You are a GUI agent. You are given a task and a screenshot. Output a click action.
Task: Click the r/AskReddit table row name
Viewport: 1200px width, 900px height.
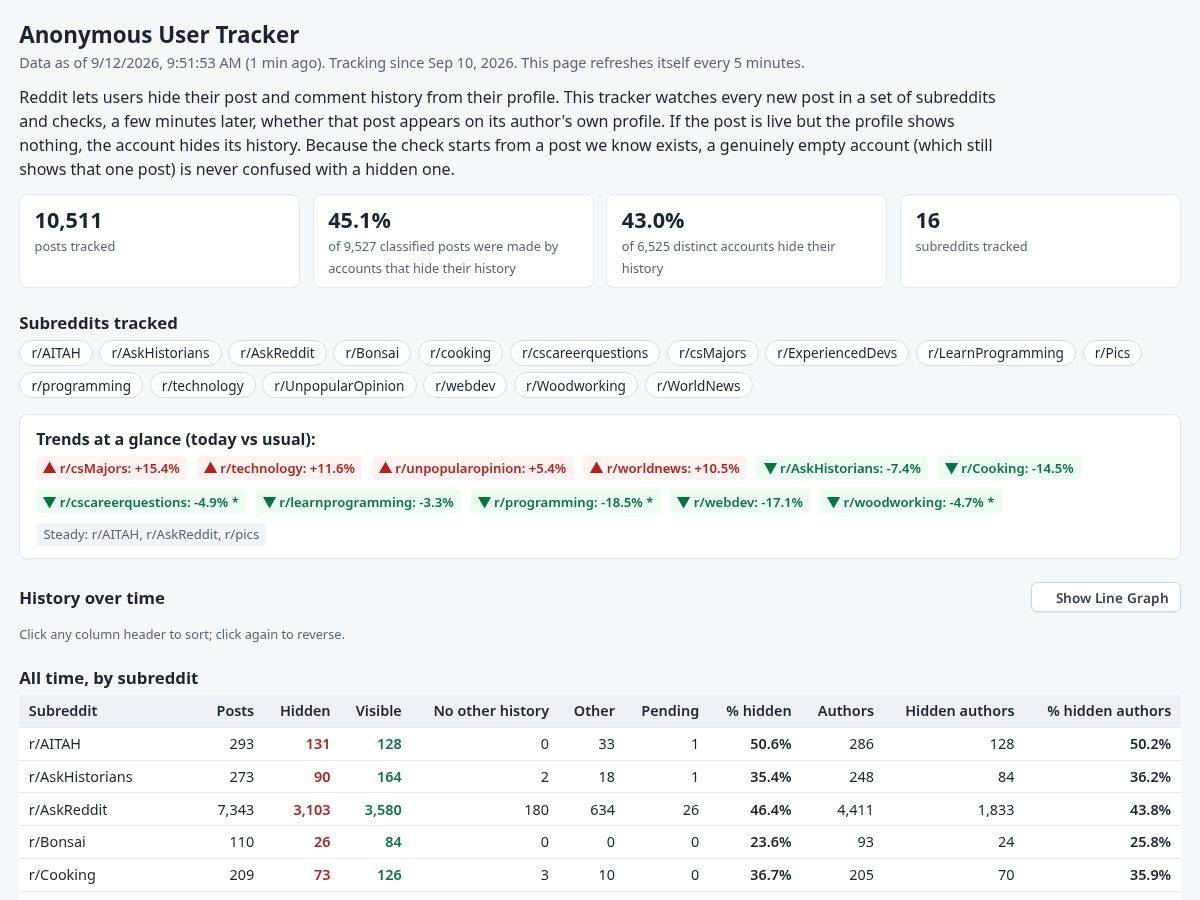(x=68, y=810)
